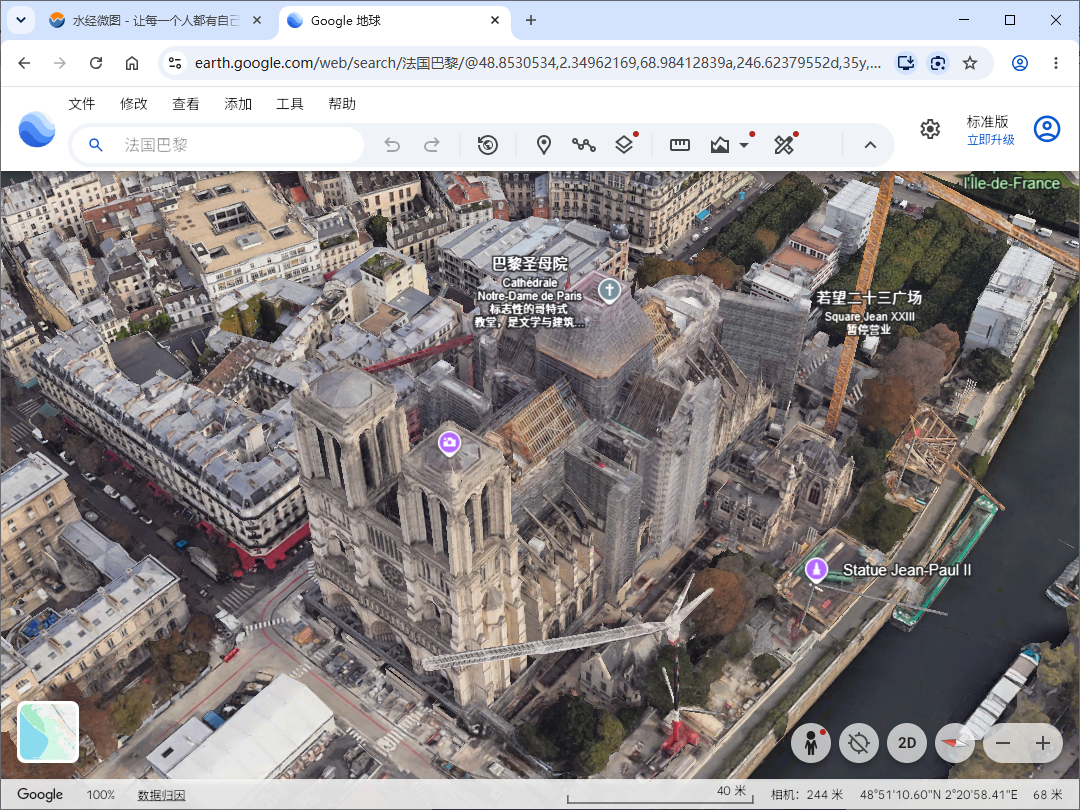1080x810 pixels.
Task: Zoom out with the minus button
Action: (1003, 743)
